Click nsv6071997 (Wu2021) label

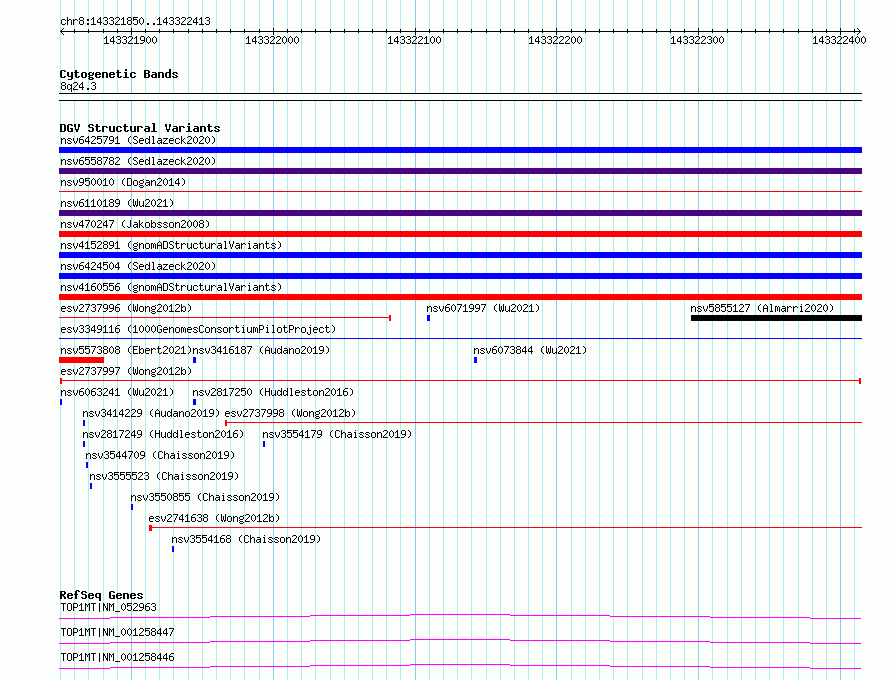pyautogui.click(x=483, y=308)
